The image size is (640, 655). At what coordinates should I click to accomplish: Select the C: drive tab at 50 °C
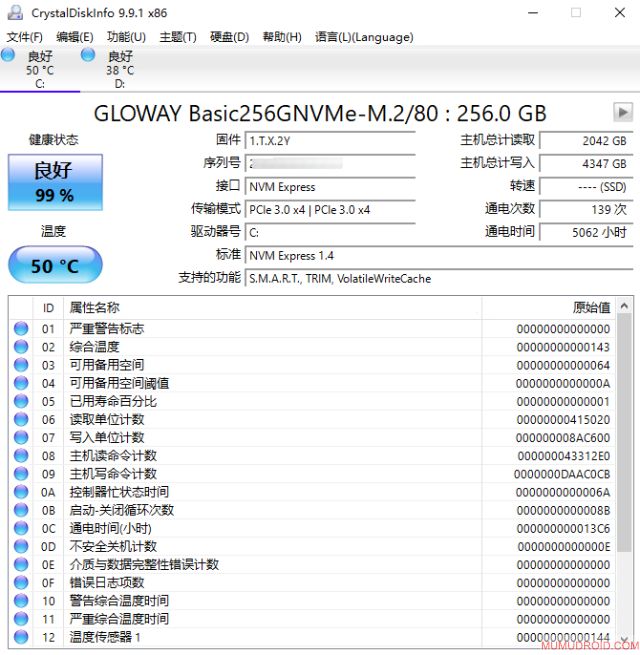[40, 69]
